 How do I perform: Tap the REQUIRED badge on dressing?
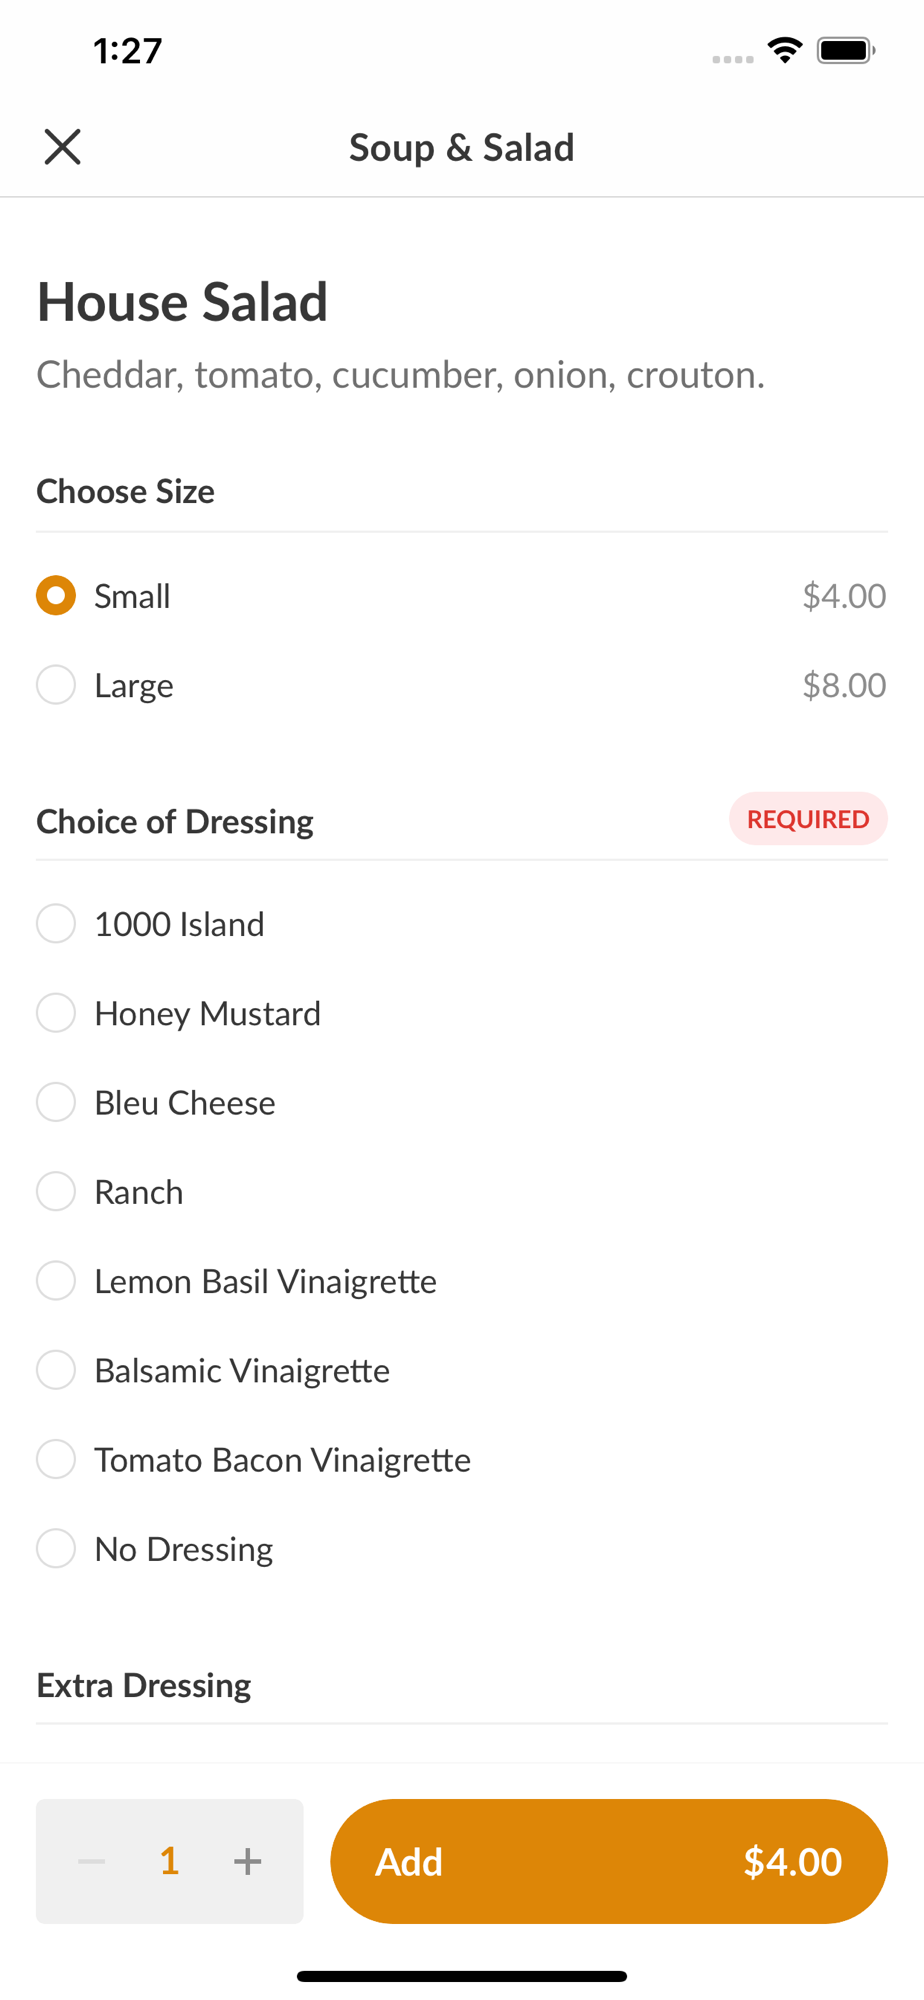click(808, 819)
